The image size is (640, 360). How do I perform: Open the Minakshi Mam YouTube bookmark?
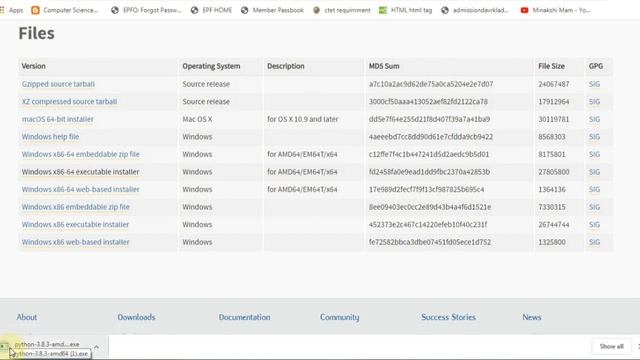pos(556,10)
